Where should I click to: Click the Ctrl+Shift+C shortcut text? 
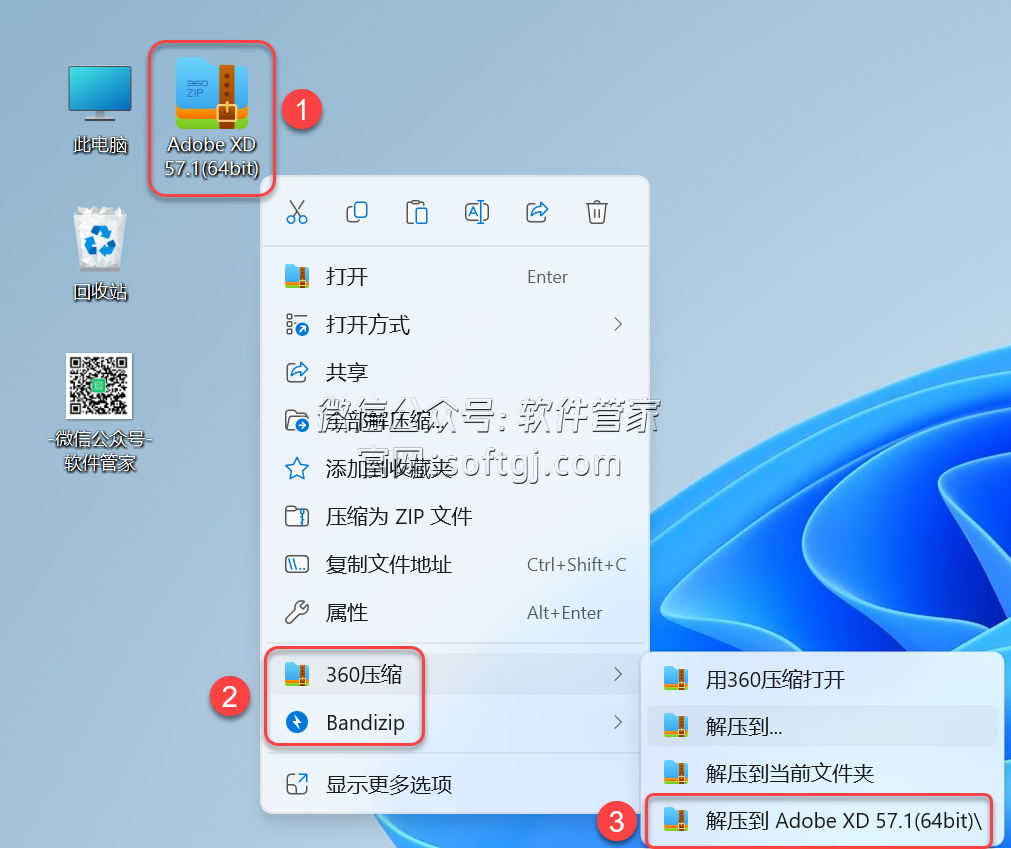click(x=576, y=565)
